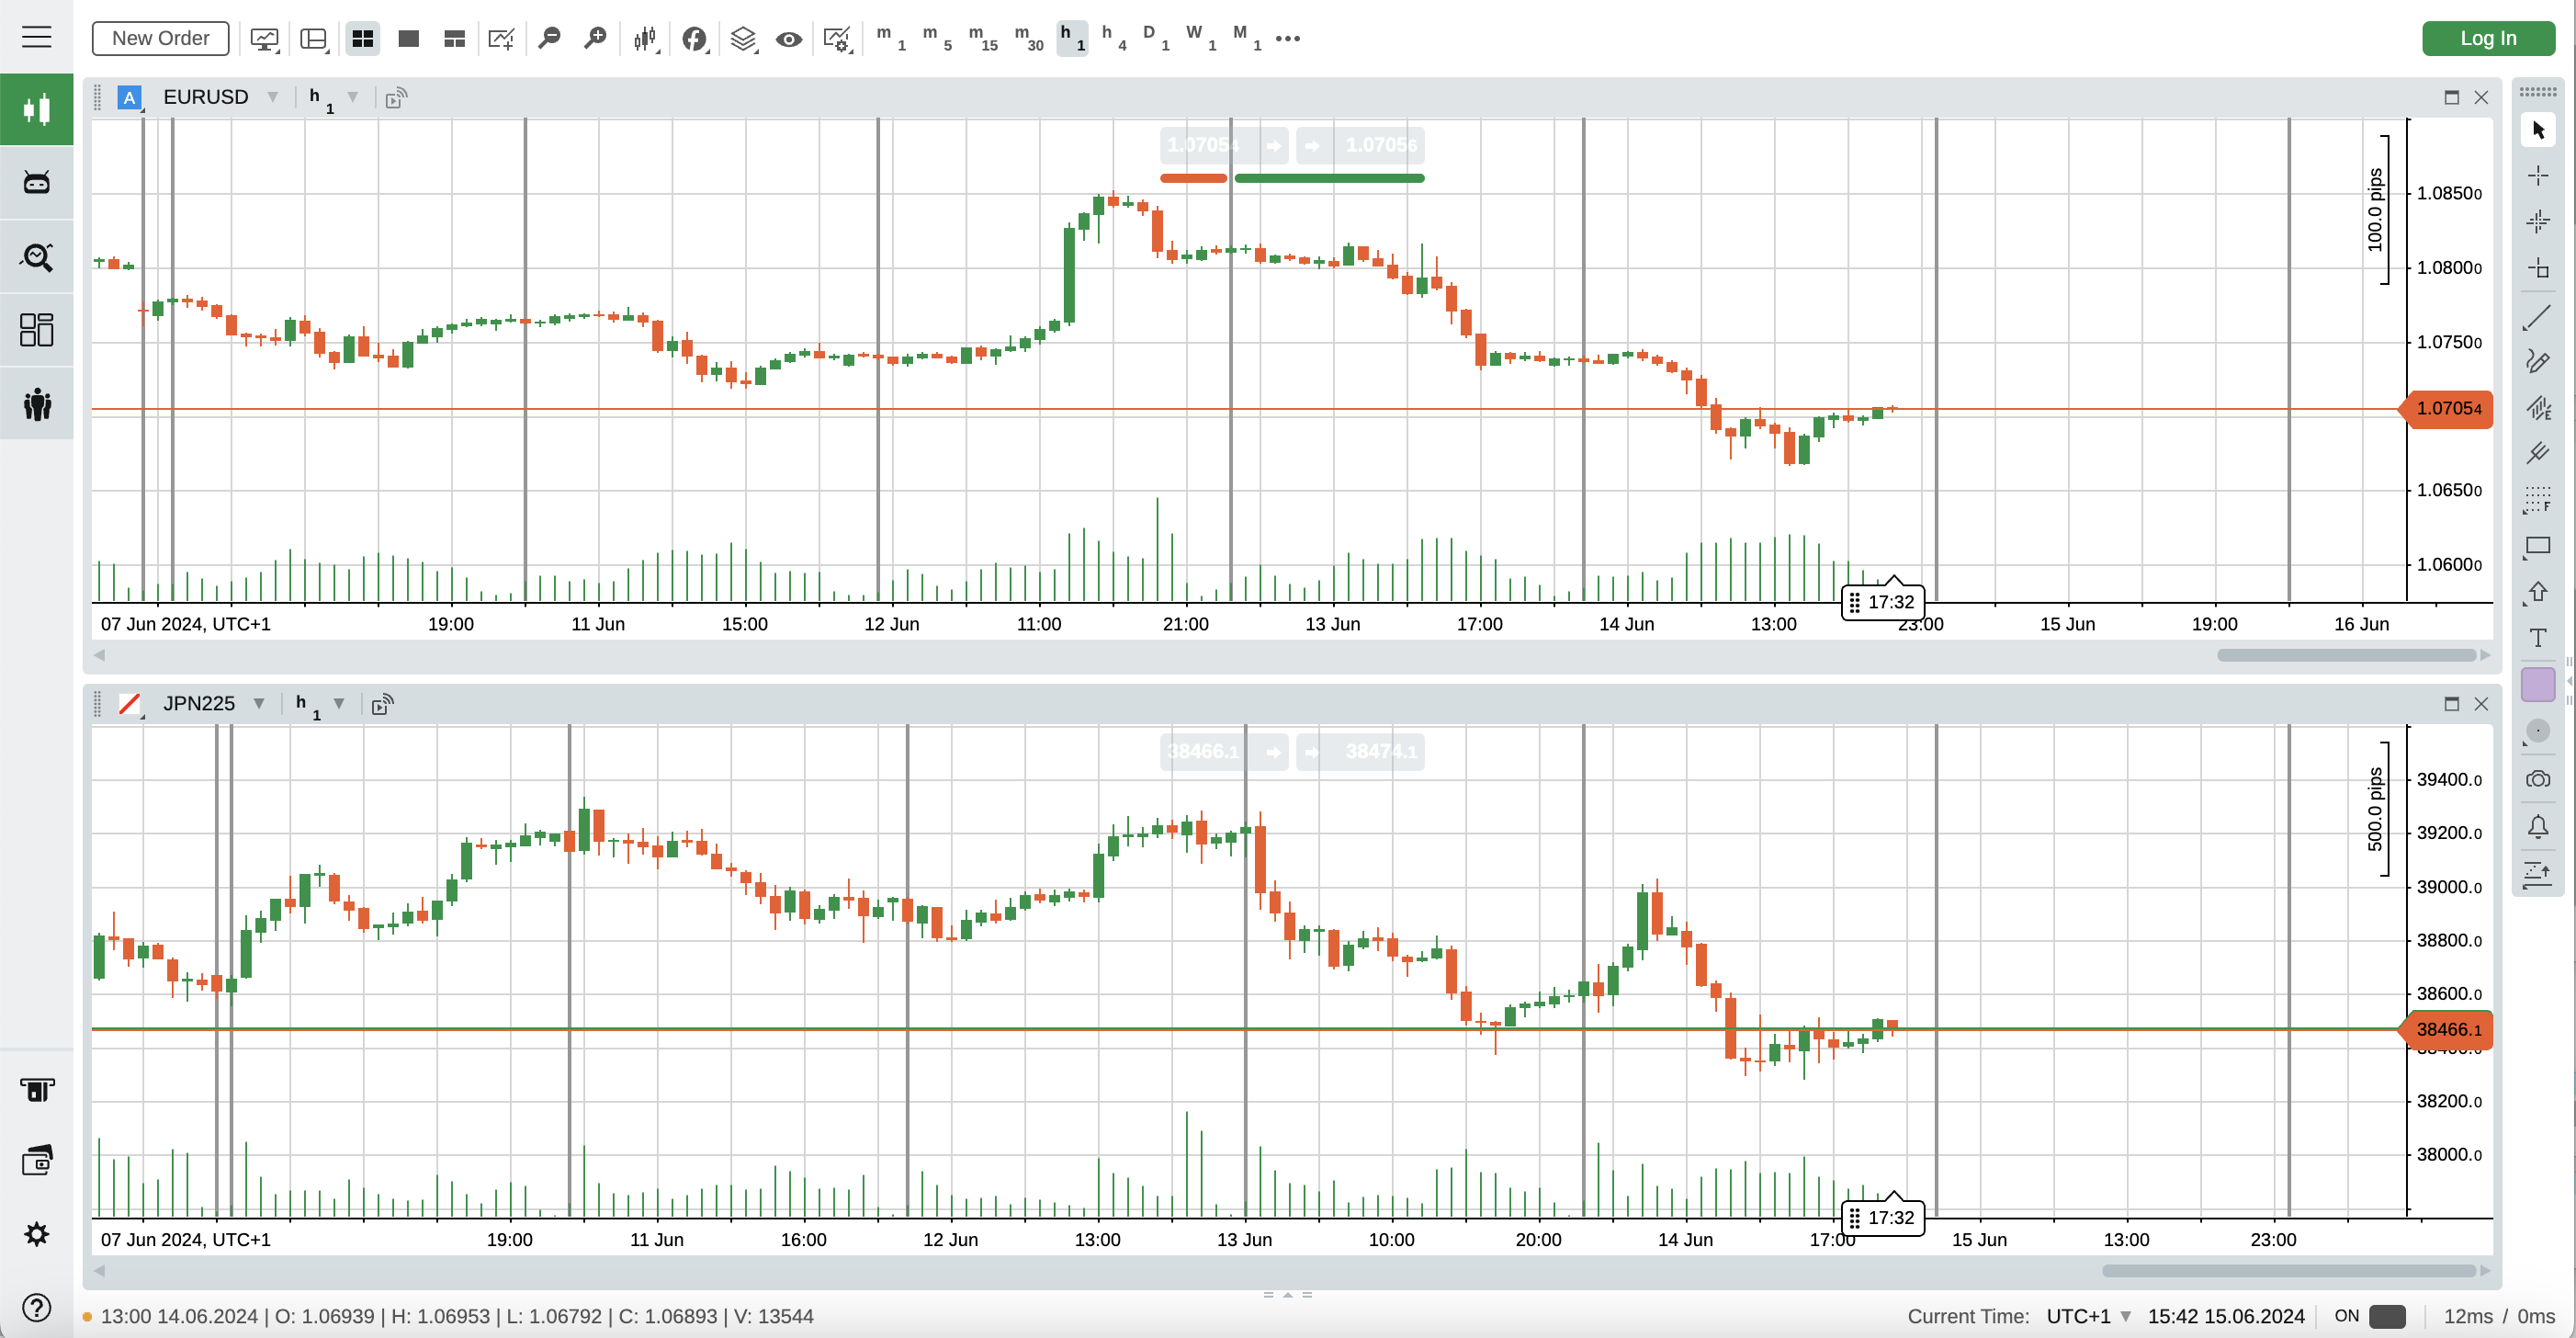Open the UTC+1 time zone dropdown

coord(2090,1316)
